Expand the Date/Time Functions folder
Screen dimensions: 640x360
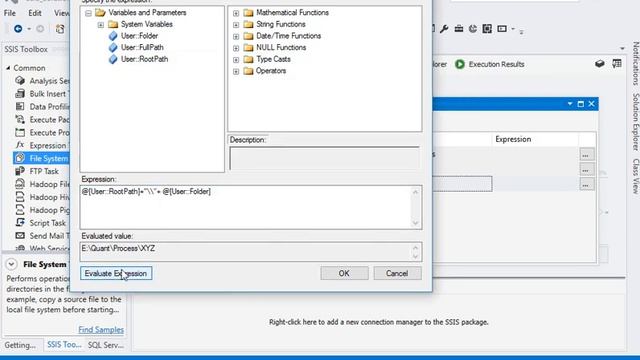[x=236, y=37]
